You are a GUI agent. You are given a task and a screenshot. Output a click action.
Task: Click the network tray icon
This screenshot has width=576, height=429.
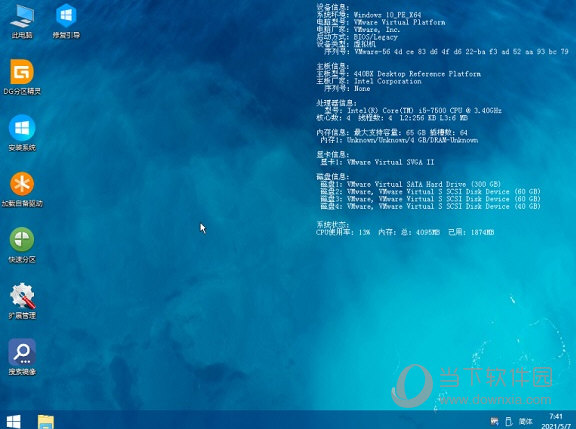click(x=494, y=421)
